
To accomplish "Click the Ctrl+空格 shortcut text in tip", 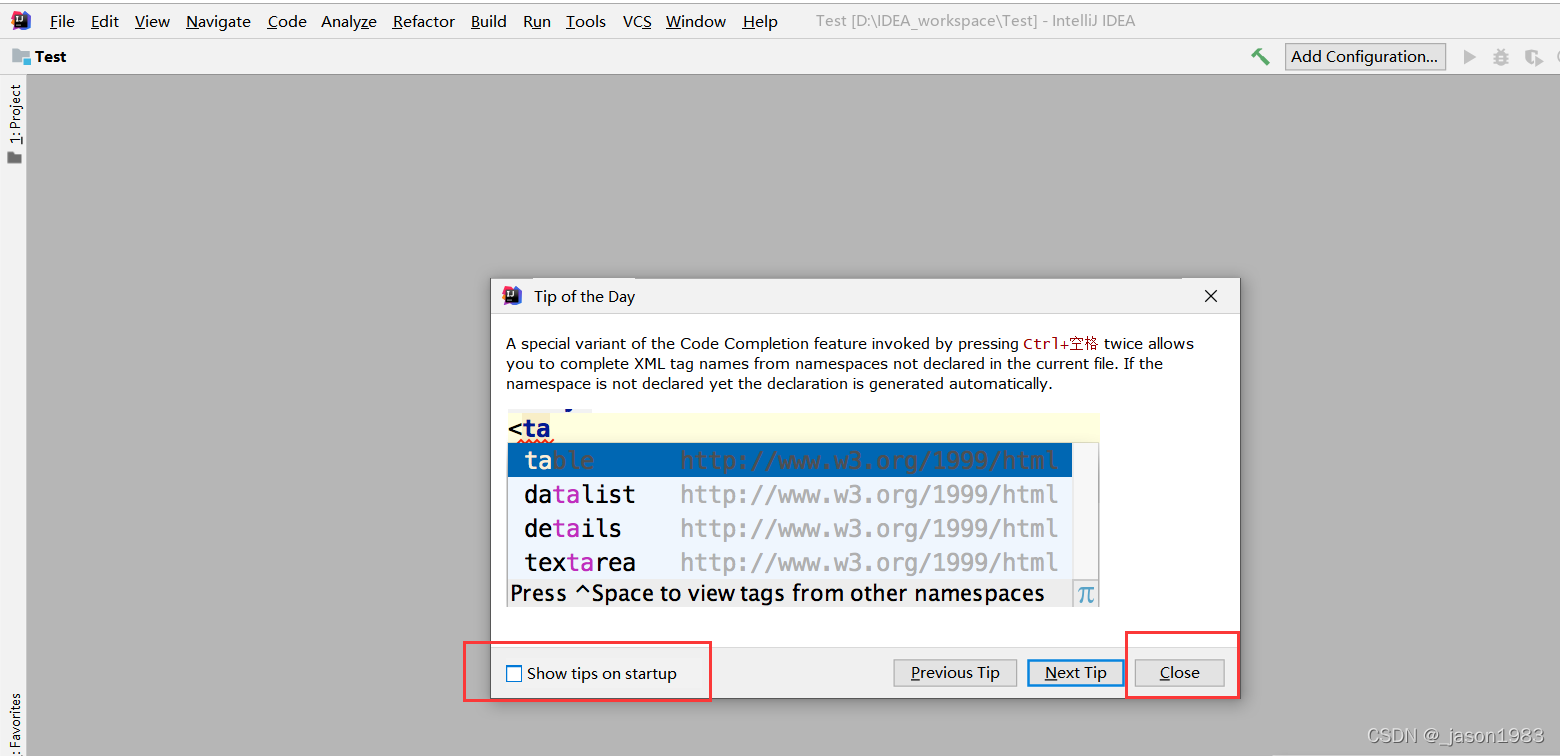I will coord(1060,344).
